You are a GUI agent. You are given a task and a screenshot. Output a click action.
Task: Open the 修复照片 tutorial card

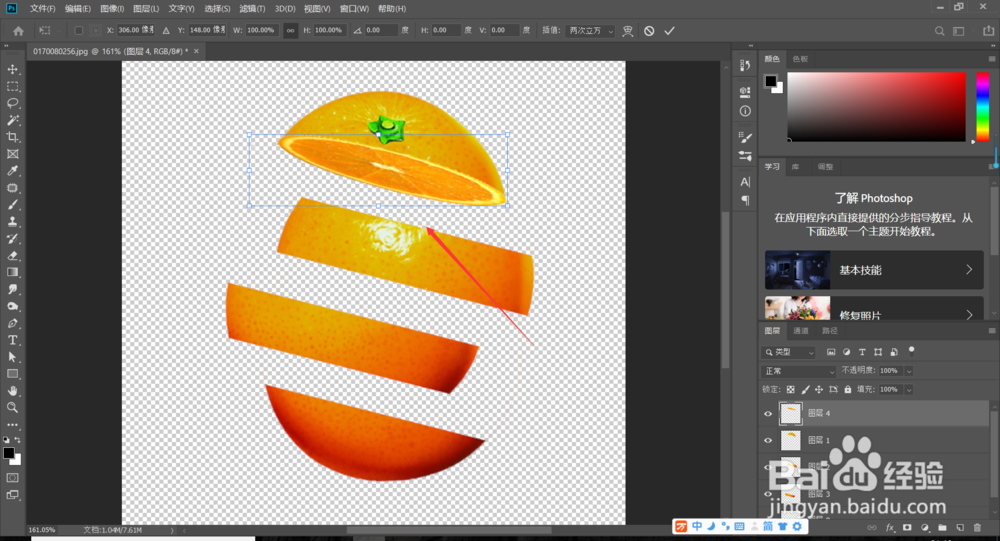pos(874,308)
